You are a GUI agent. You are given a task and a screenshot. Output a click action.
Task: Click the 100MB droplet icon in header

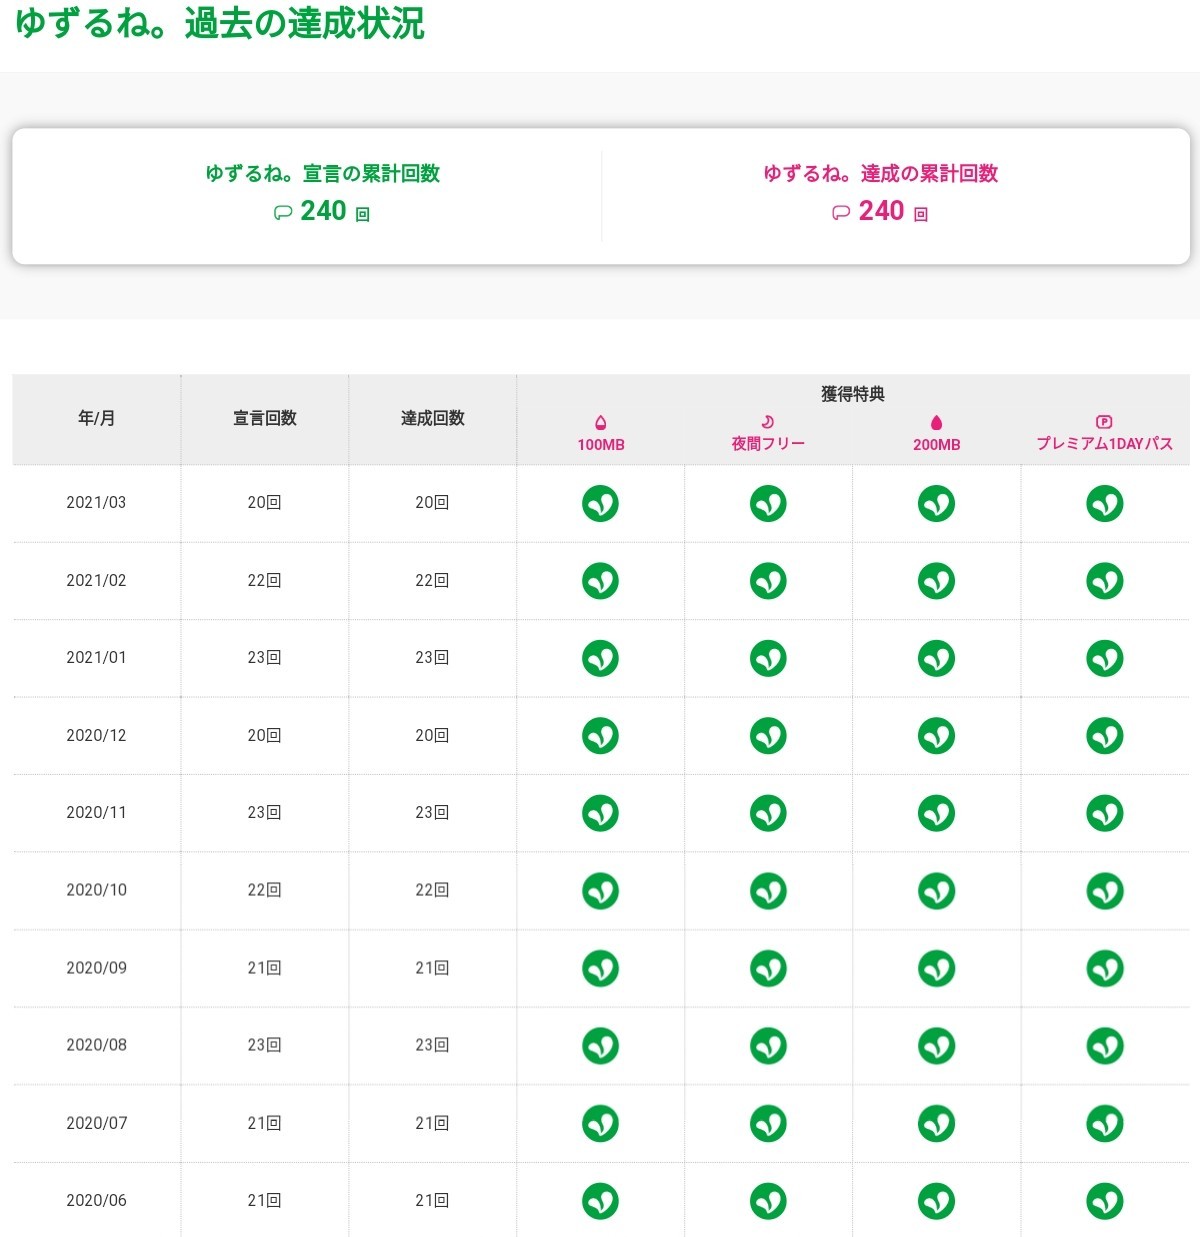(x=600, y=422)
